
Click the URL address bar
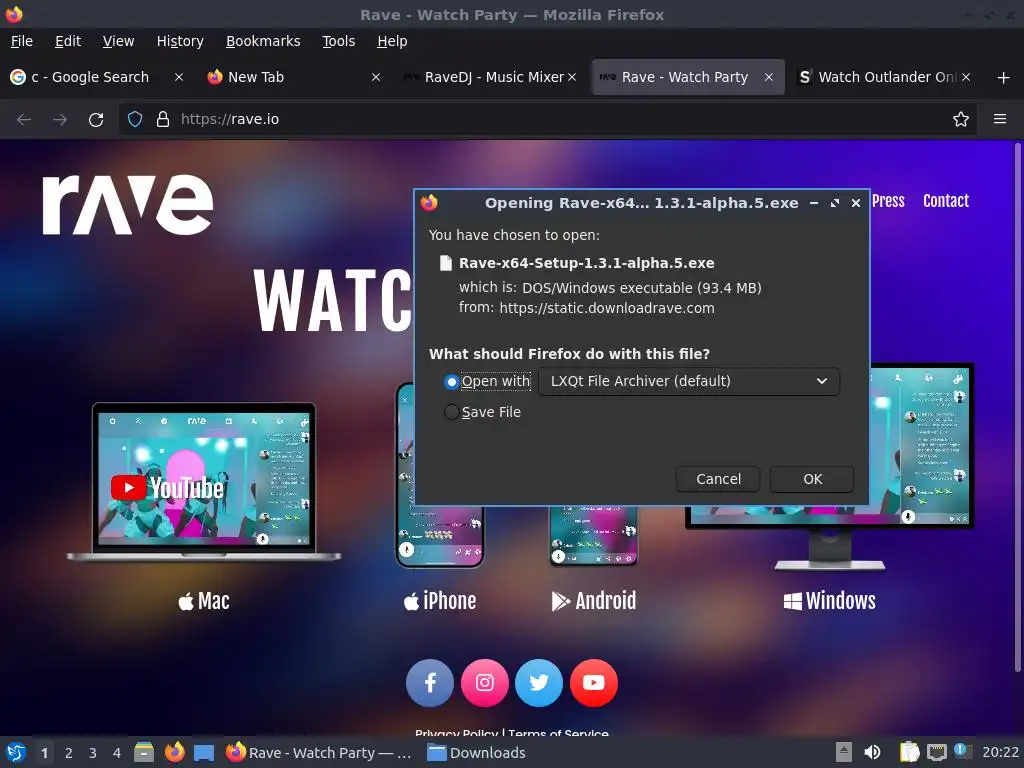point(549,120)
